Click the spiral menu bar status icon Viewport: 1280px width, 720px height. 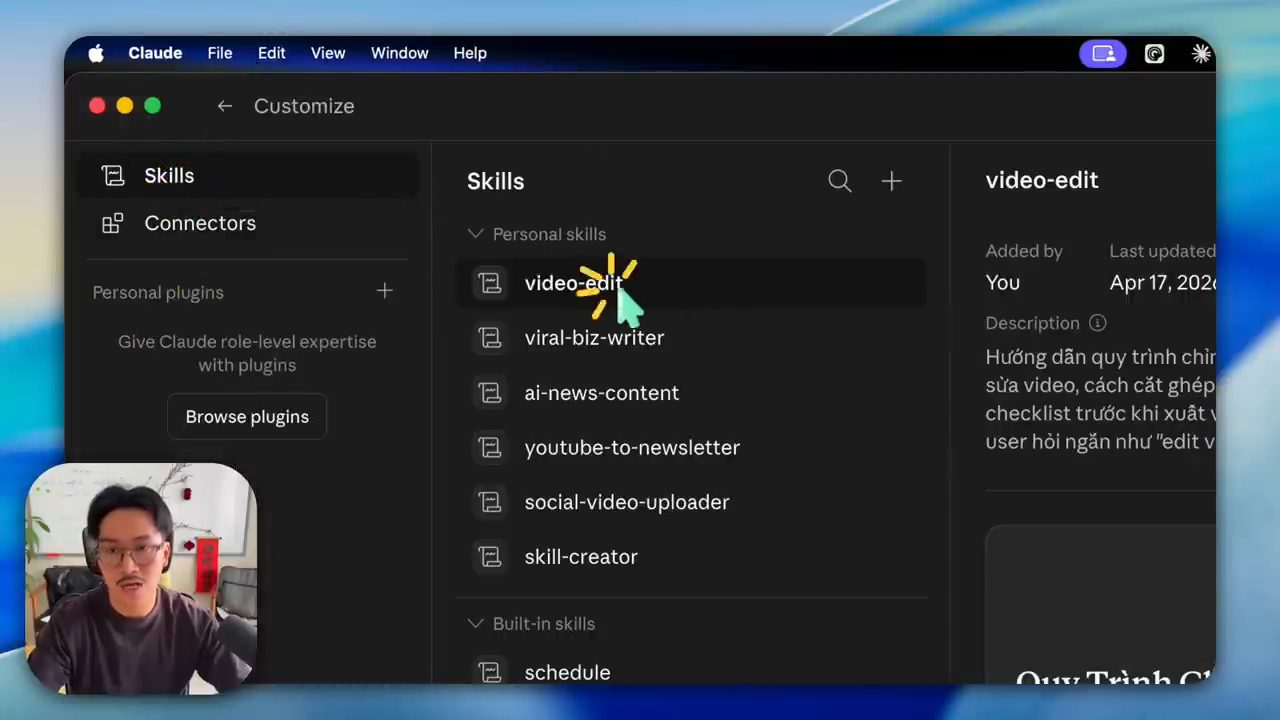1155,54
